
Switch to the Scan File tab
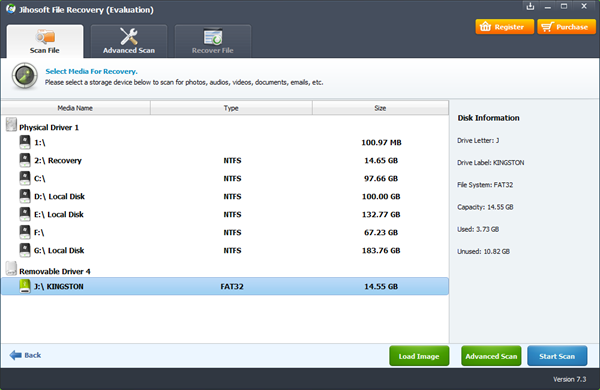(x=45, y=41)
